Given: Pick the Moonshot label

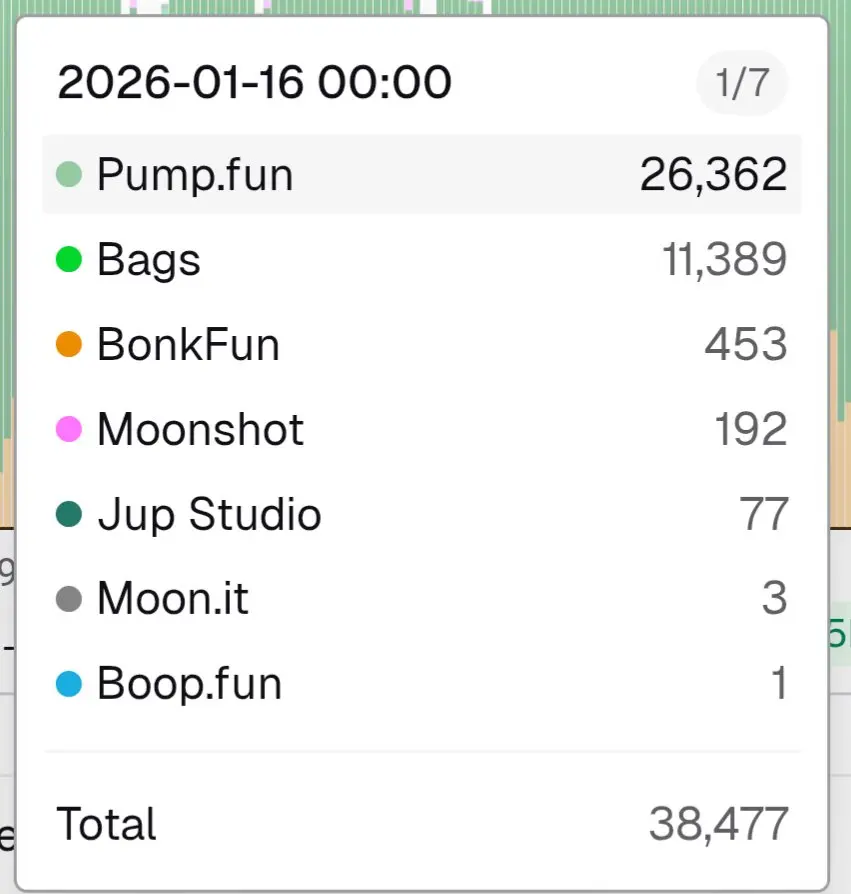Looking at the screenshot, I should click(200, 430).
